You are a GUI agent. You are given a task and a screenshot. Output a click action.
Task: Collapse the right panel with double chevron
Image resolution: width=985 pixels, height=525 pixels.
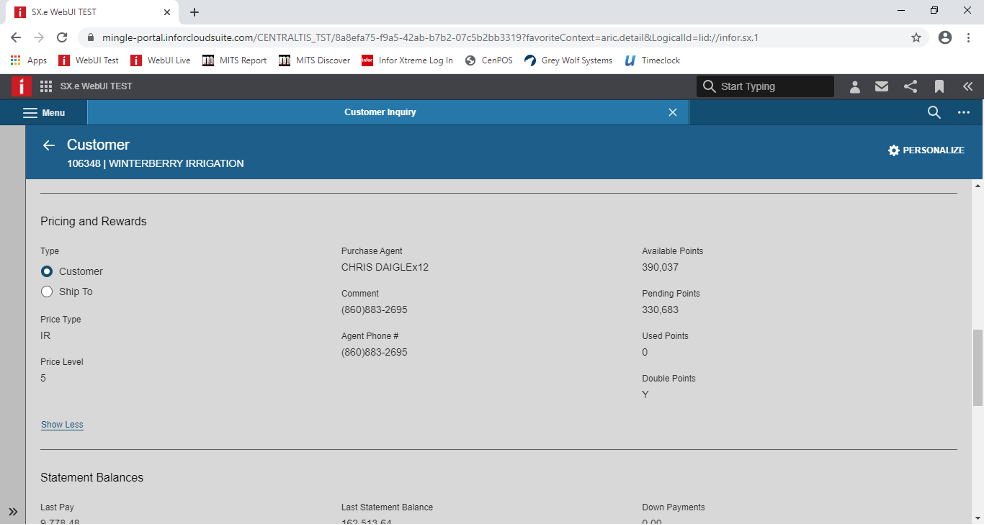[967, 86]
